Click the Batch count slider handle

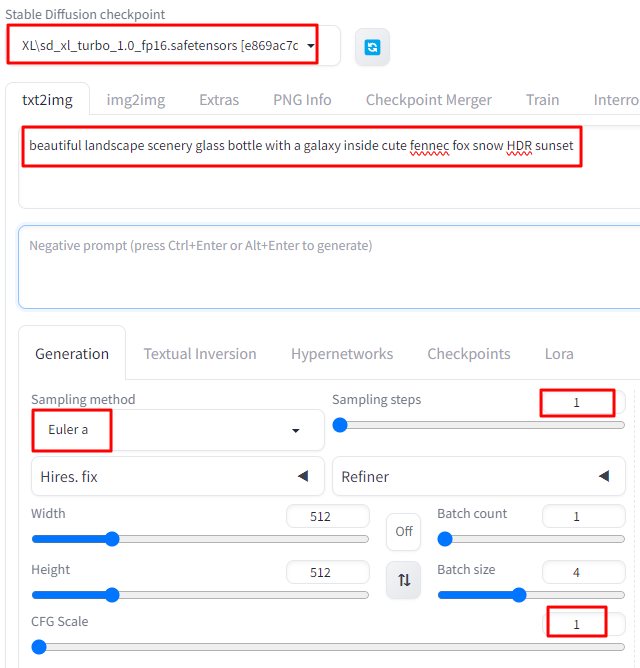(x=445, y=539)
